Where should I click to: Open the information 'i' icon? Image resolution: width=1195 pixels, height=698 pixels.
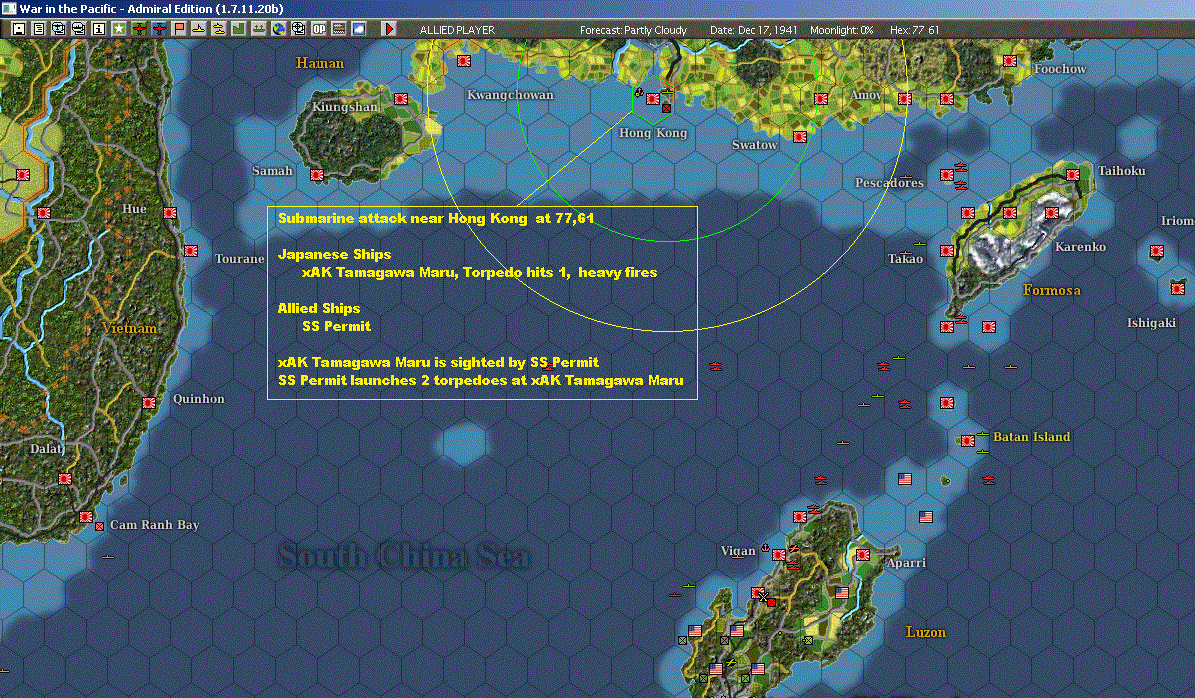[x=98, y=29]
